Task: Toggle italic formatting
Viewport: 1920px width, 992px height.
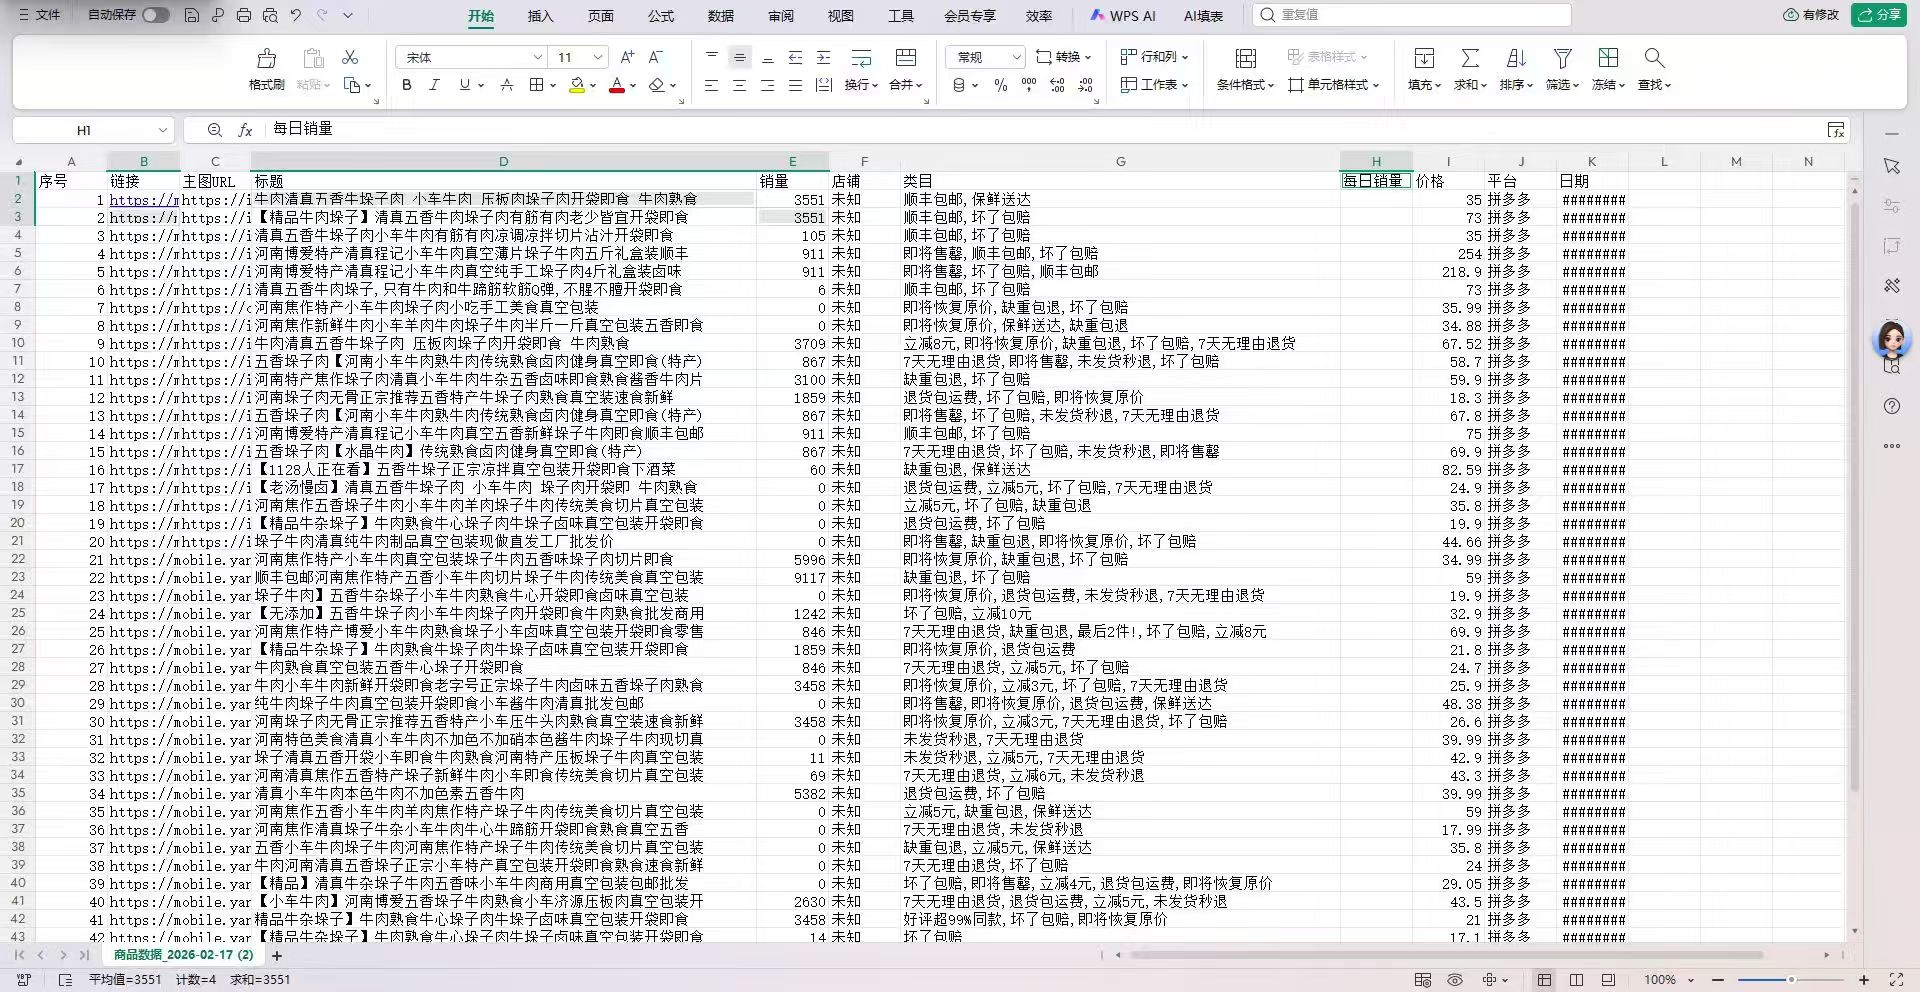Action: (x=435, y=85)
